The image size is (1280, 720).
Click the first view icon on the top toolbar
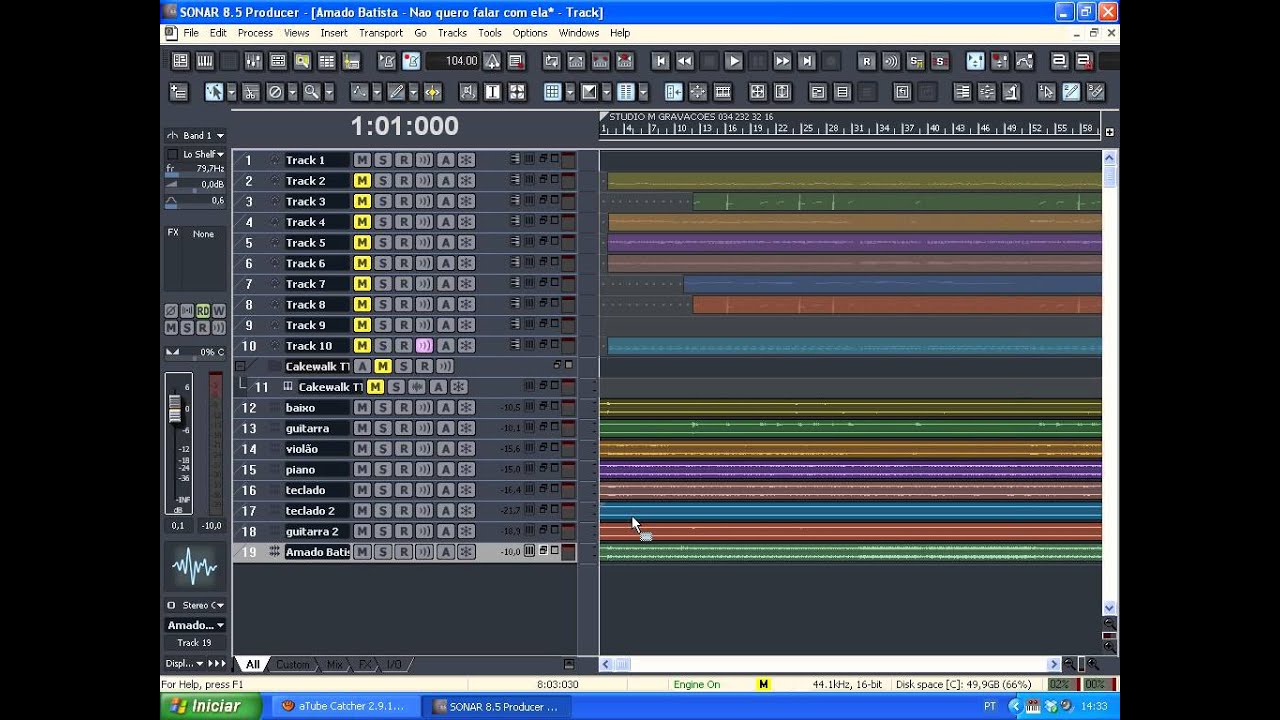(180, 61)
